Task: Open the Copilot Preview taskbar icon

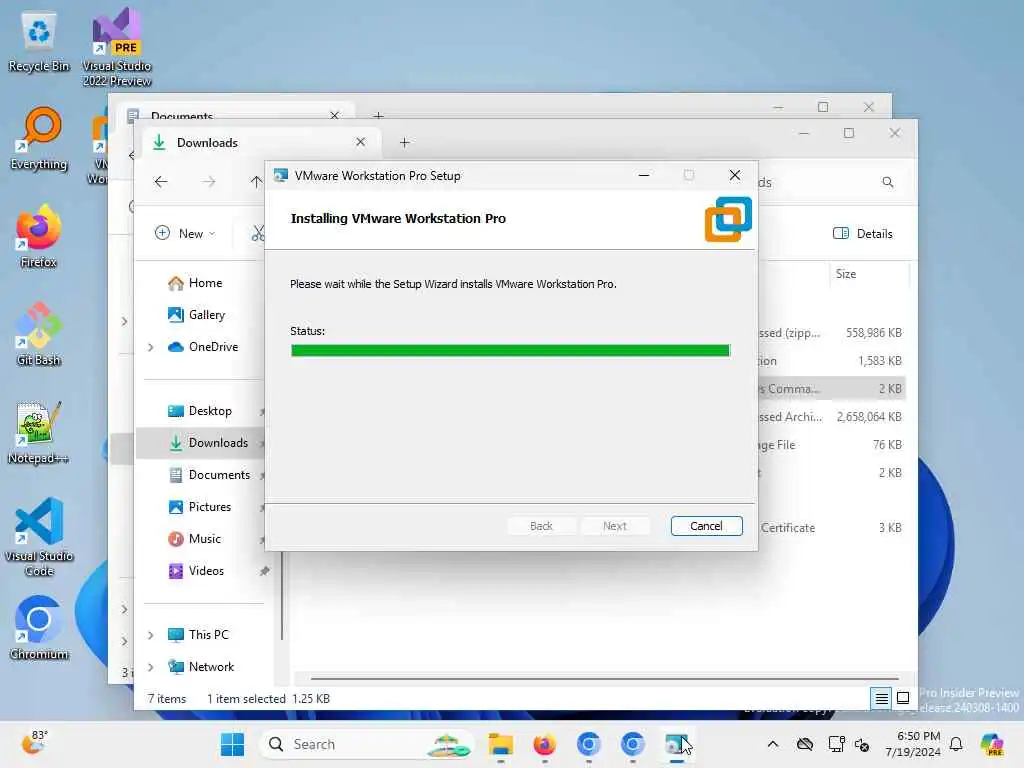Action: [992, 744]
